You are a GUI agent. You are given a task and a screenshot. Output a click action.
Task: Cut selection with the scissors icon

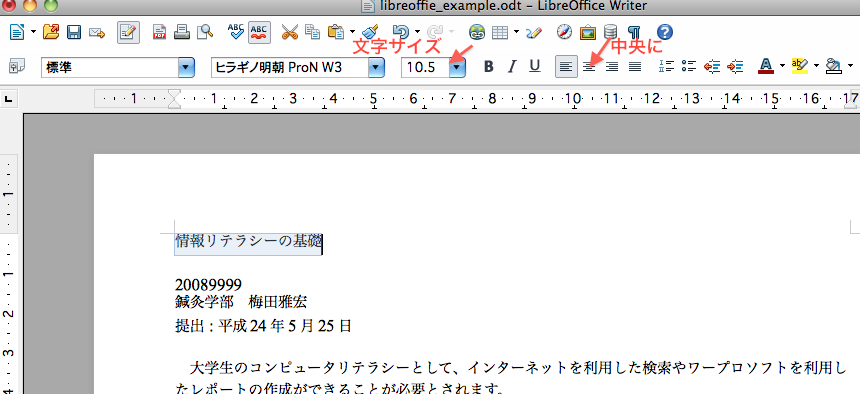click(x=290, y=32)
